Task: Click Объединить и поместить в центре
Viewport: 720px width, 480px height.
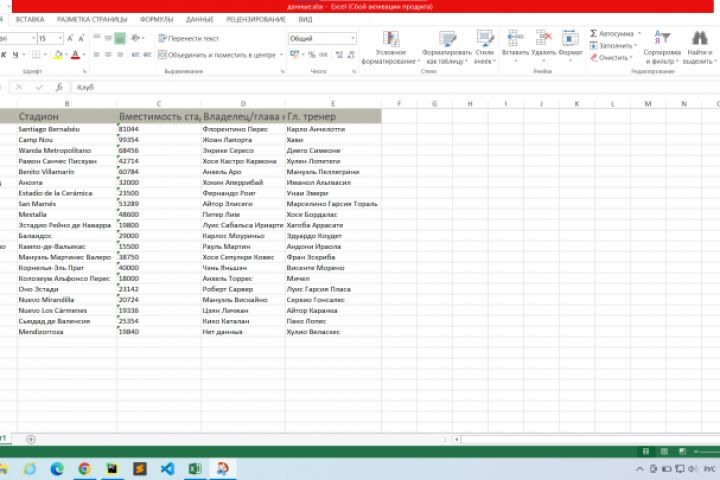Action: [x=217, y=55]
